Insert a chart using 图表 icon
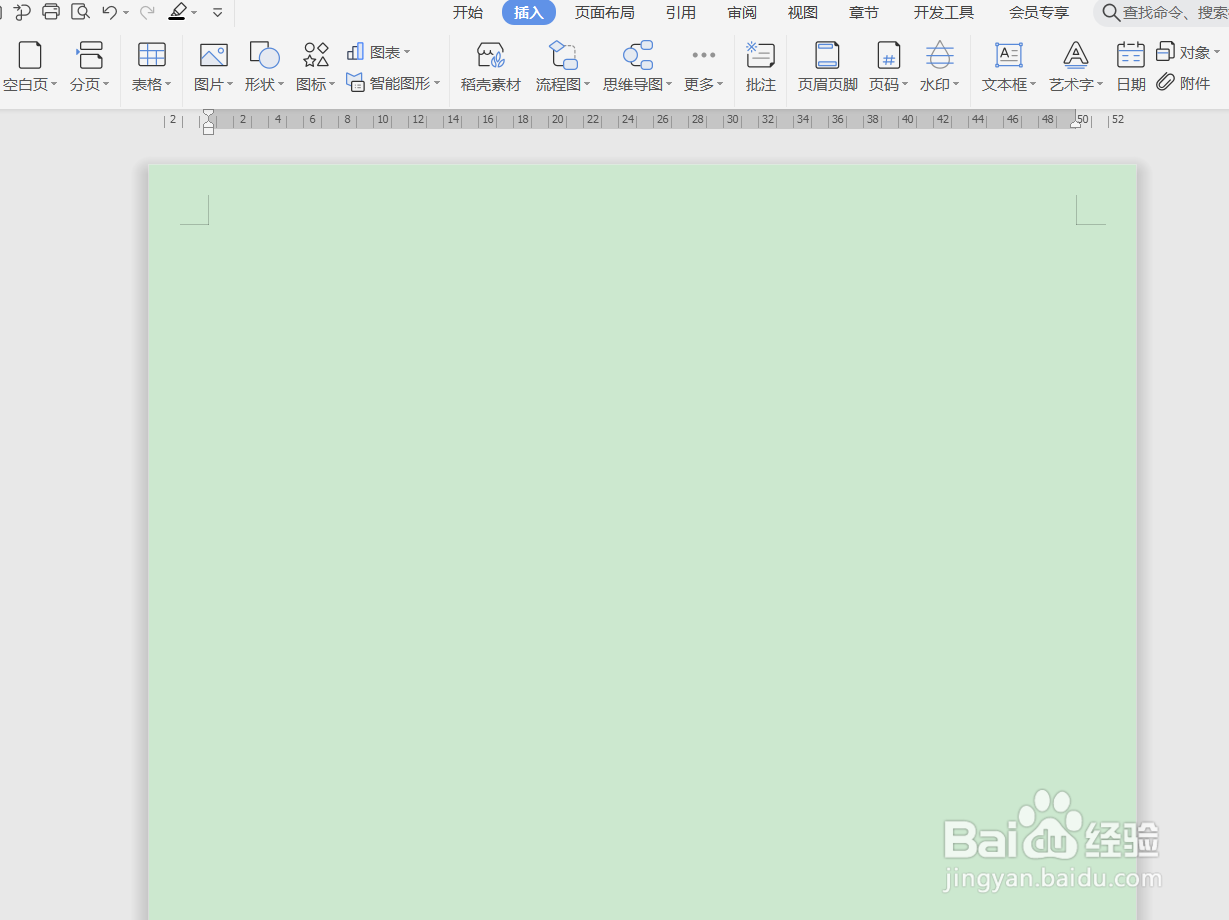 pyautogui.click(x=355, y=52)
